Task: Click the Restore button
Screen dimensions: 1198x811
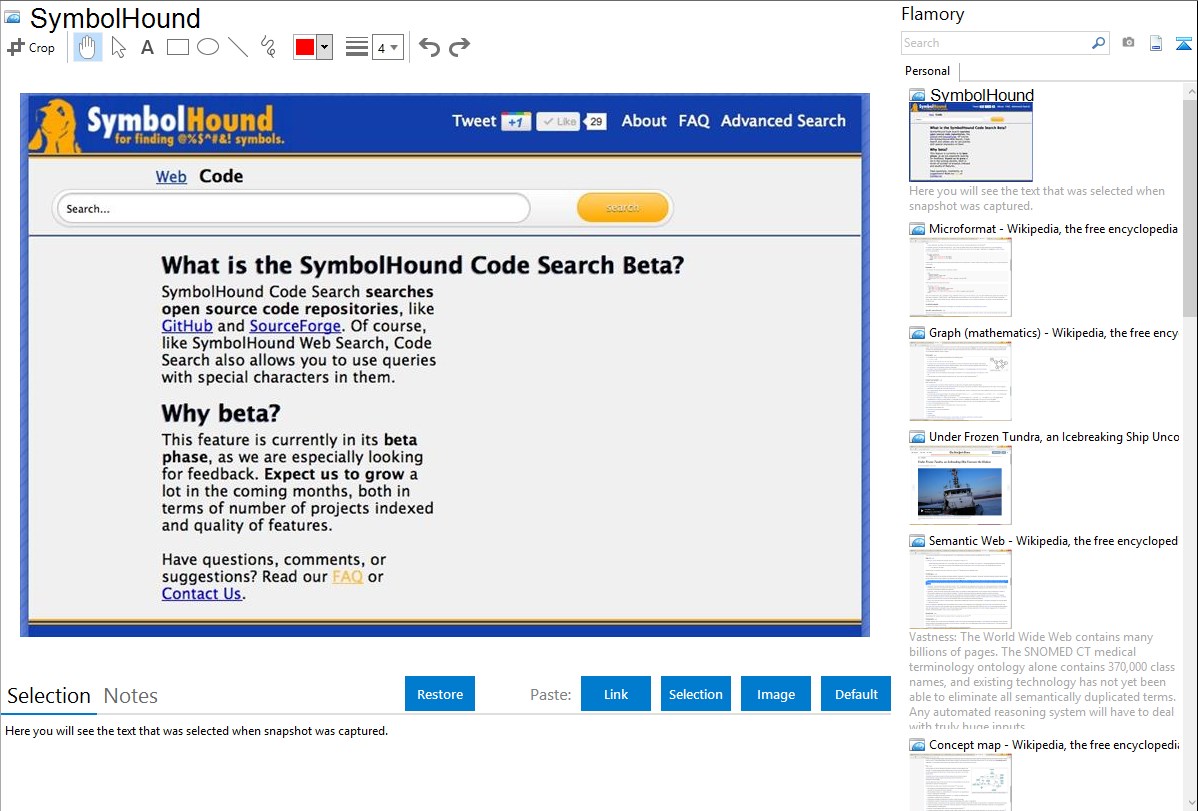Action: point(440,693)
